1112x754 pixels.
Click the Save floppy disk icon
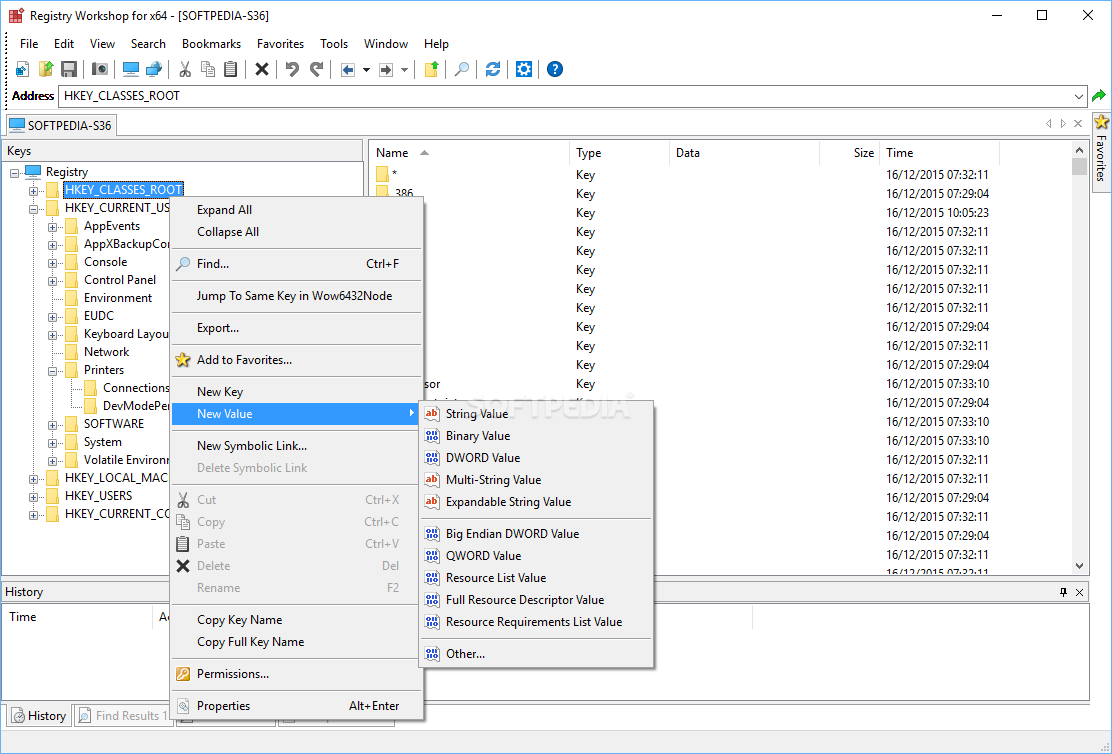tap(69, 69)
